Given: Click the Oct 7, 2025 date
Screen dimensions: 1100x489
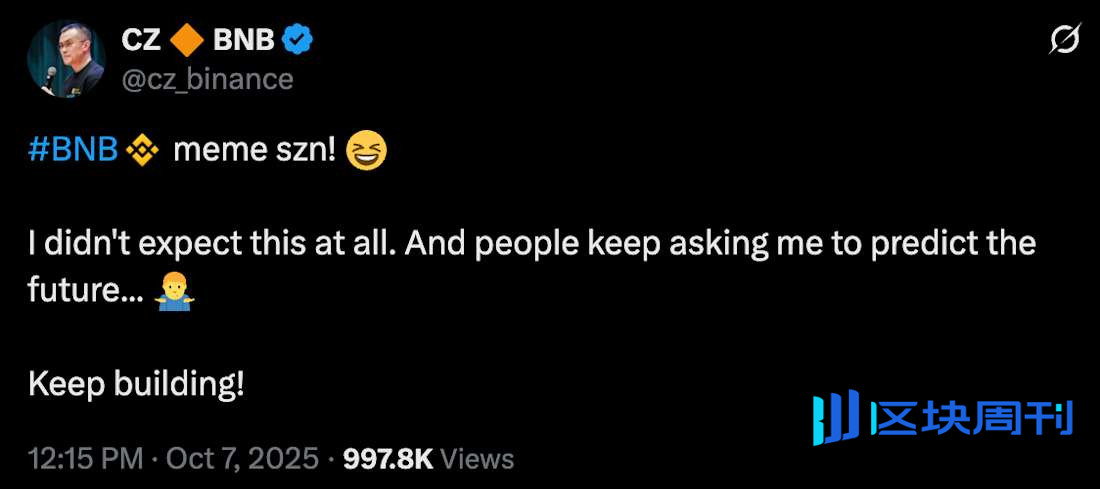Looking at the screenshot, I should pos(242,459).
